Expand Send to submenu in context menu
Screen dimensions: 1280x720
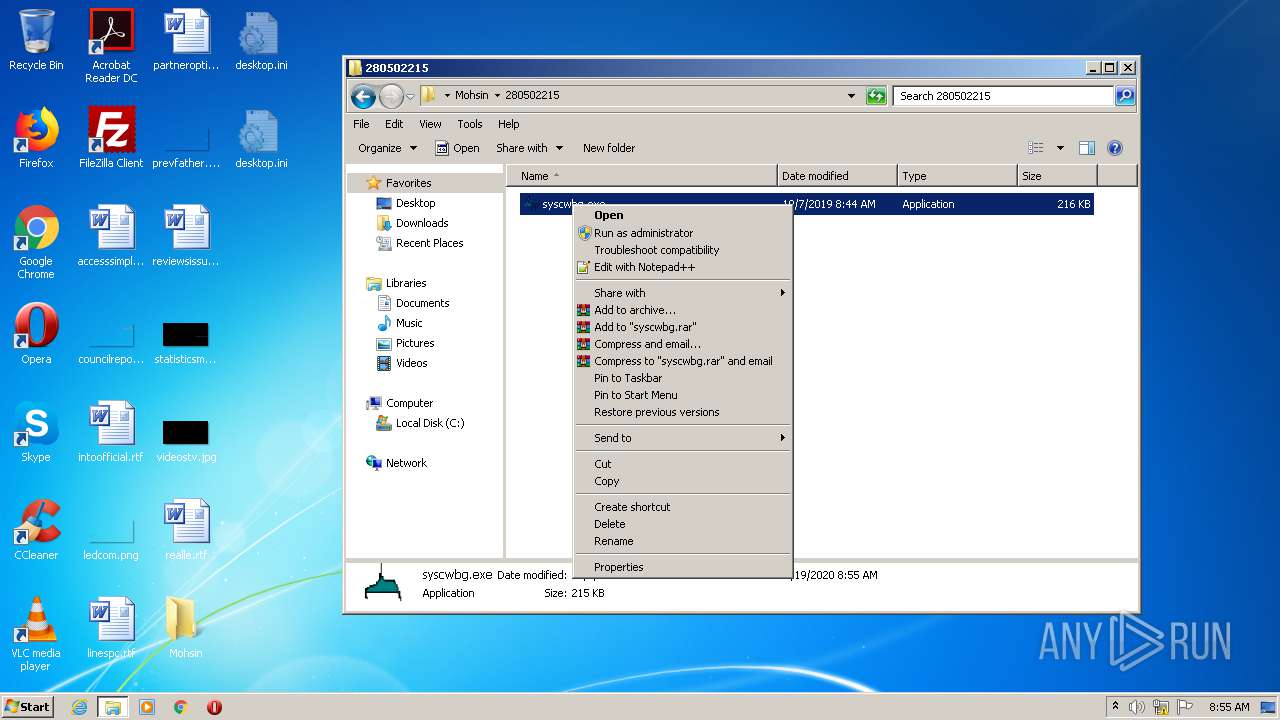coord(682,438)
